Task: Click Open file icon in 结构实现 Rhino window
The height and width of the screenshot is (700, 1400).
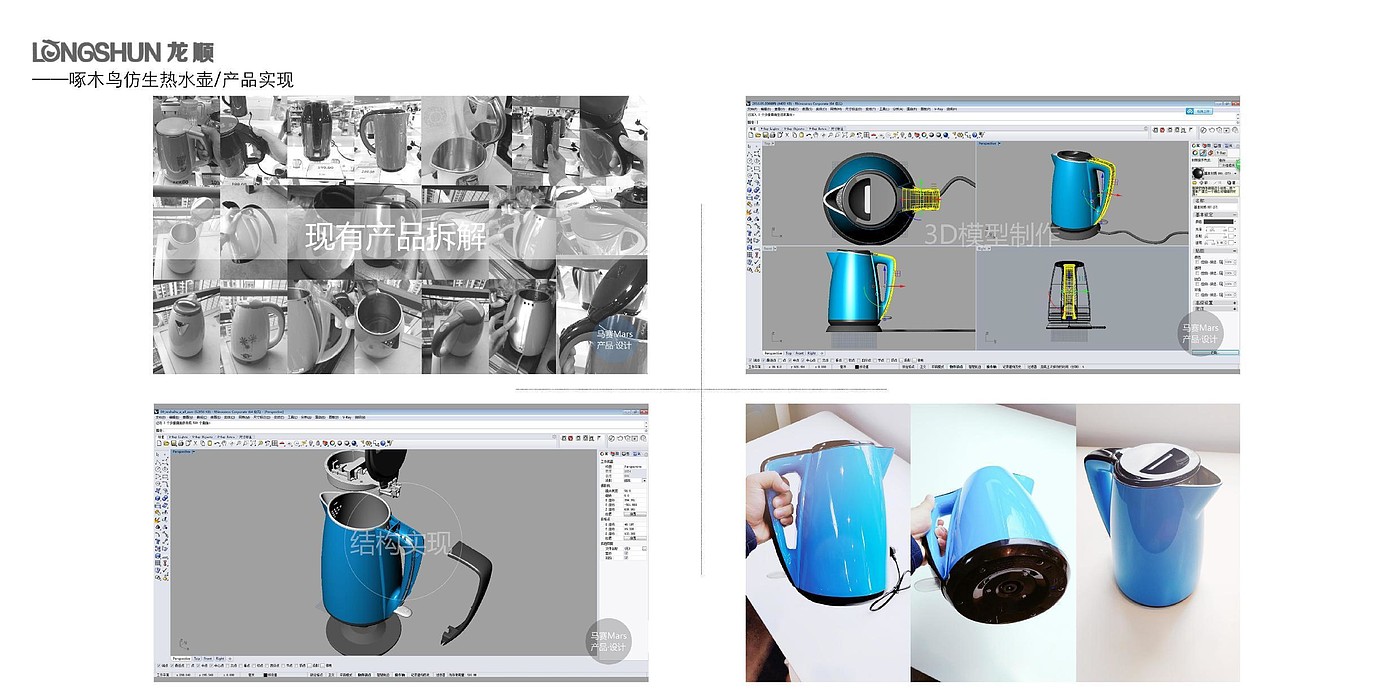Action: tap(166, 443)
